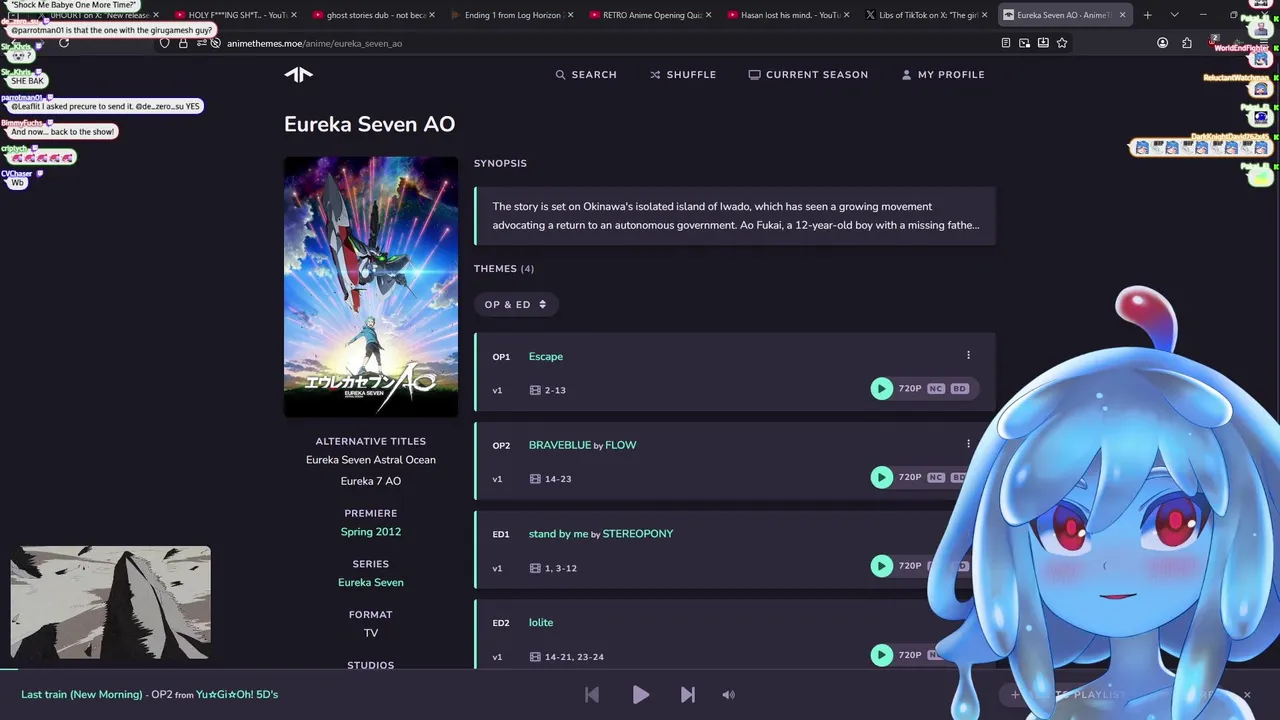Click the Eureka Seven AO page title
The width and height of the screenshot is (1280, 720).
pos(369,124)
